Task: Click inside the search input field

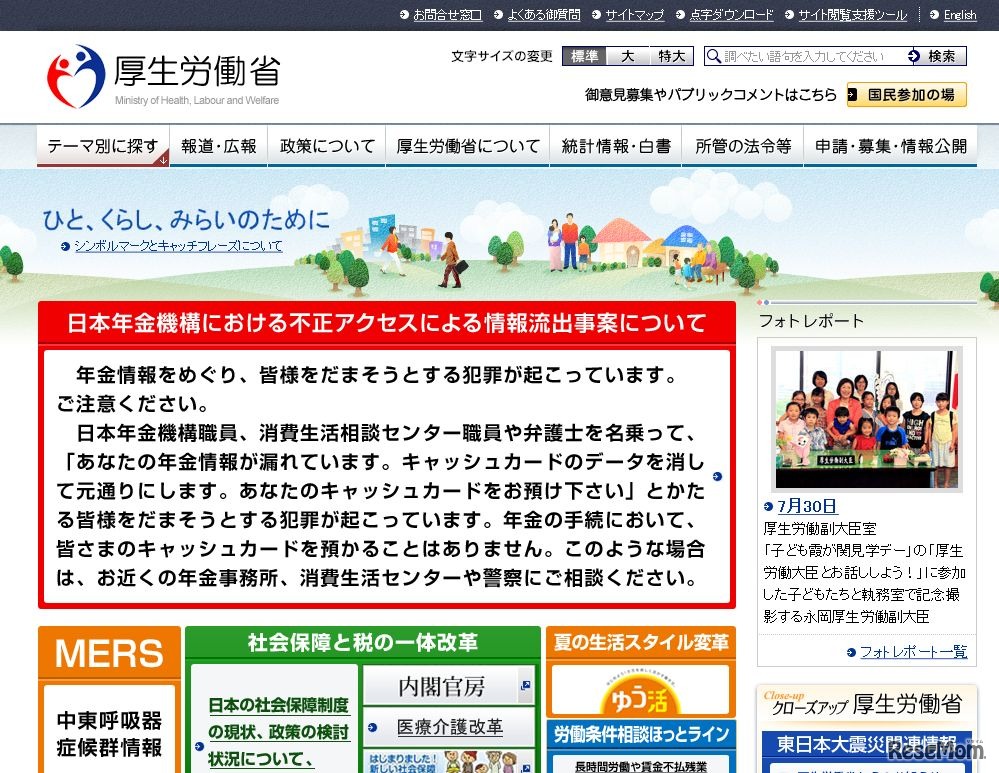Action: pos(810,55)
